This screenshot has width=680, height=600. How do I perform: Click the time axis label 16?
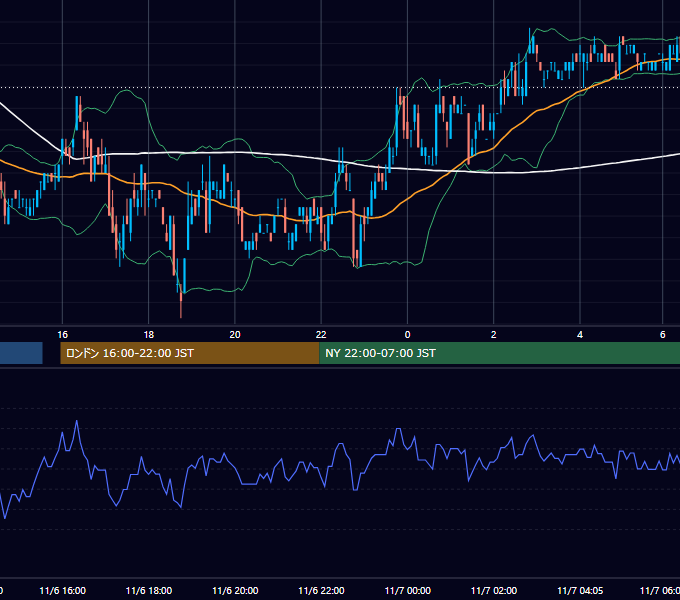[62, 334]
